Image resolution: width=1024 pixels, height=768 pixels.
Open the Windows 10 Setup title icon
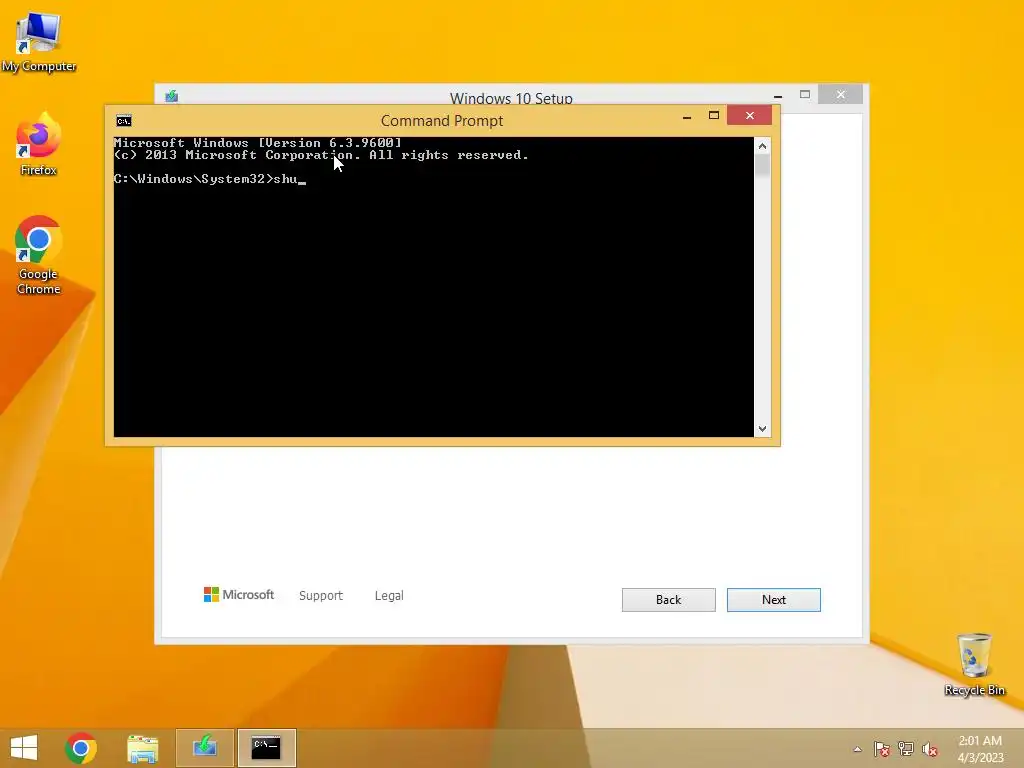coord(172,97)
